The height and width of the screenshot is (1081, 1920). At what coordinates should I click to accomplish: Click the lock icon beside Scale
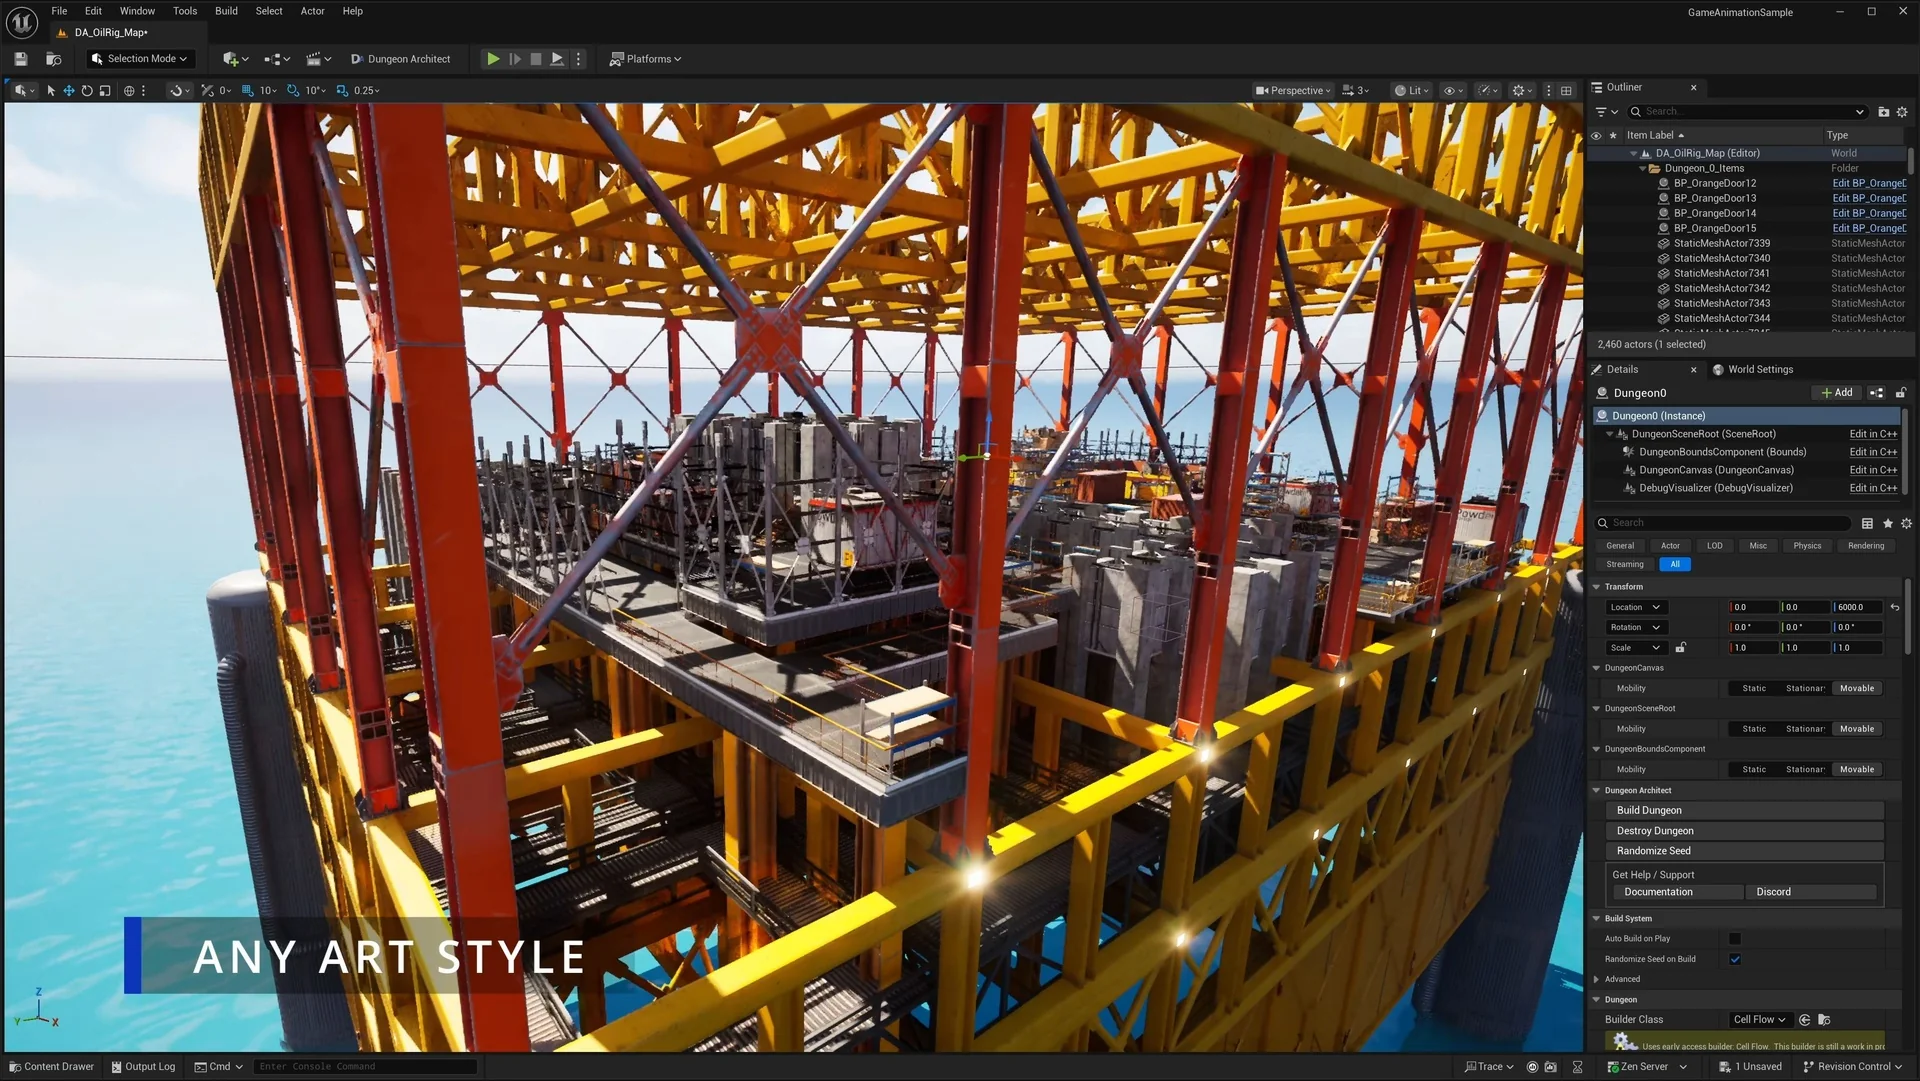click(1680, 648)
